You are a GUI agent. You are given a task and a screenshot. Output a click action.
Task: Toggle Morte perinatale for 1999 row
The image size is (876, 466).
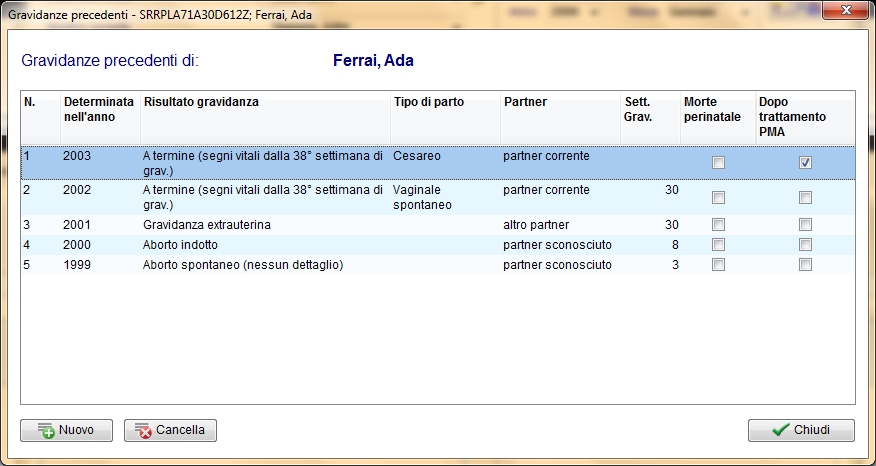pos(718,265)
